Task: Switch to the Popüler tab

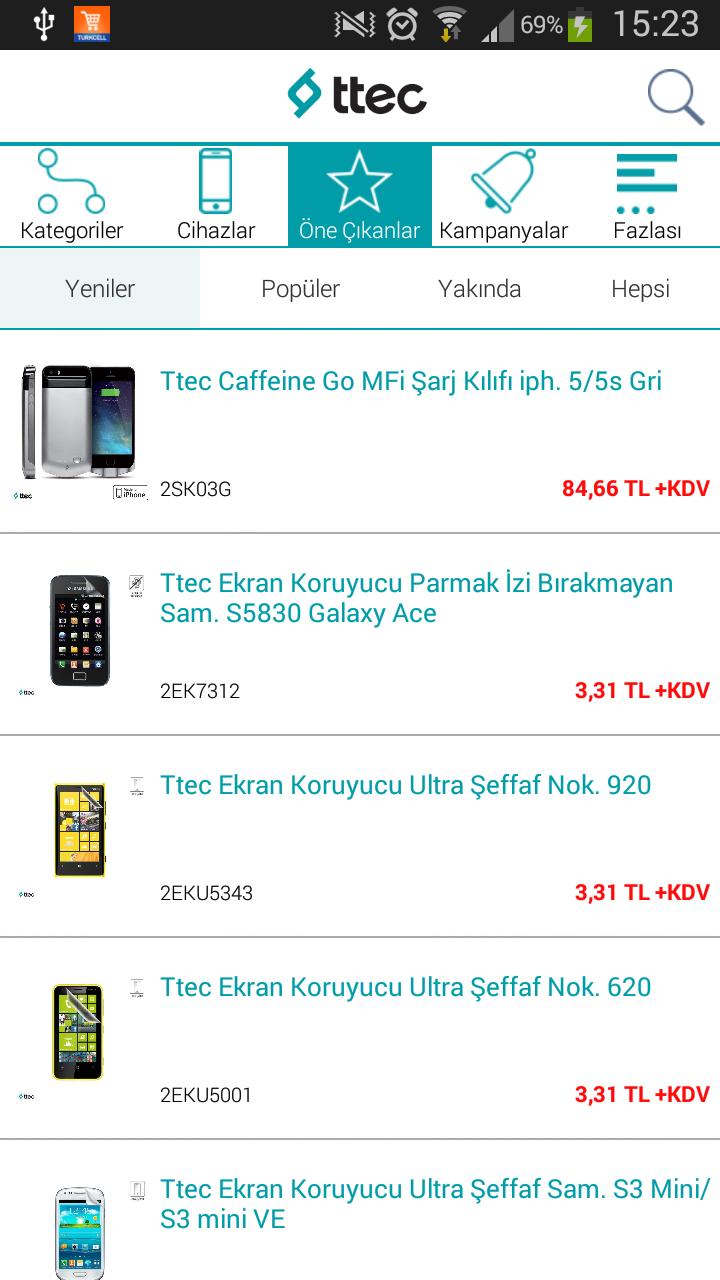Action: (x=300, y=289)
